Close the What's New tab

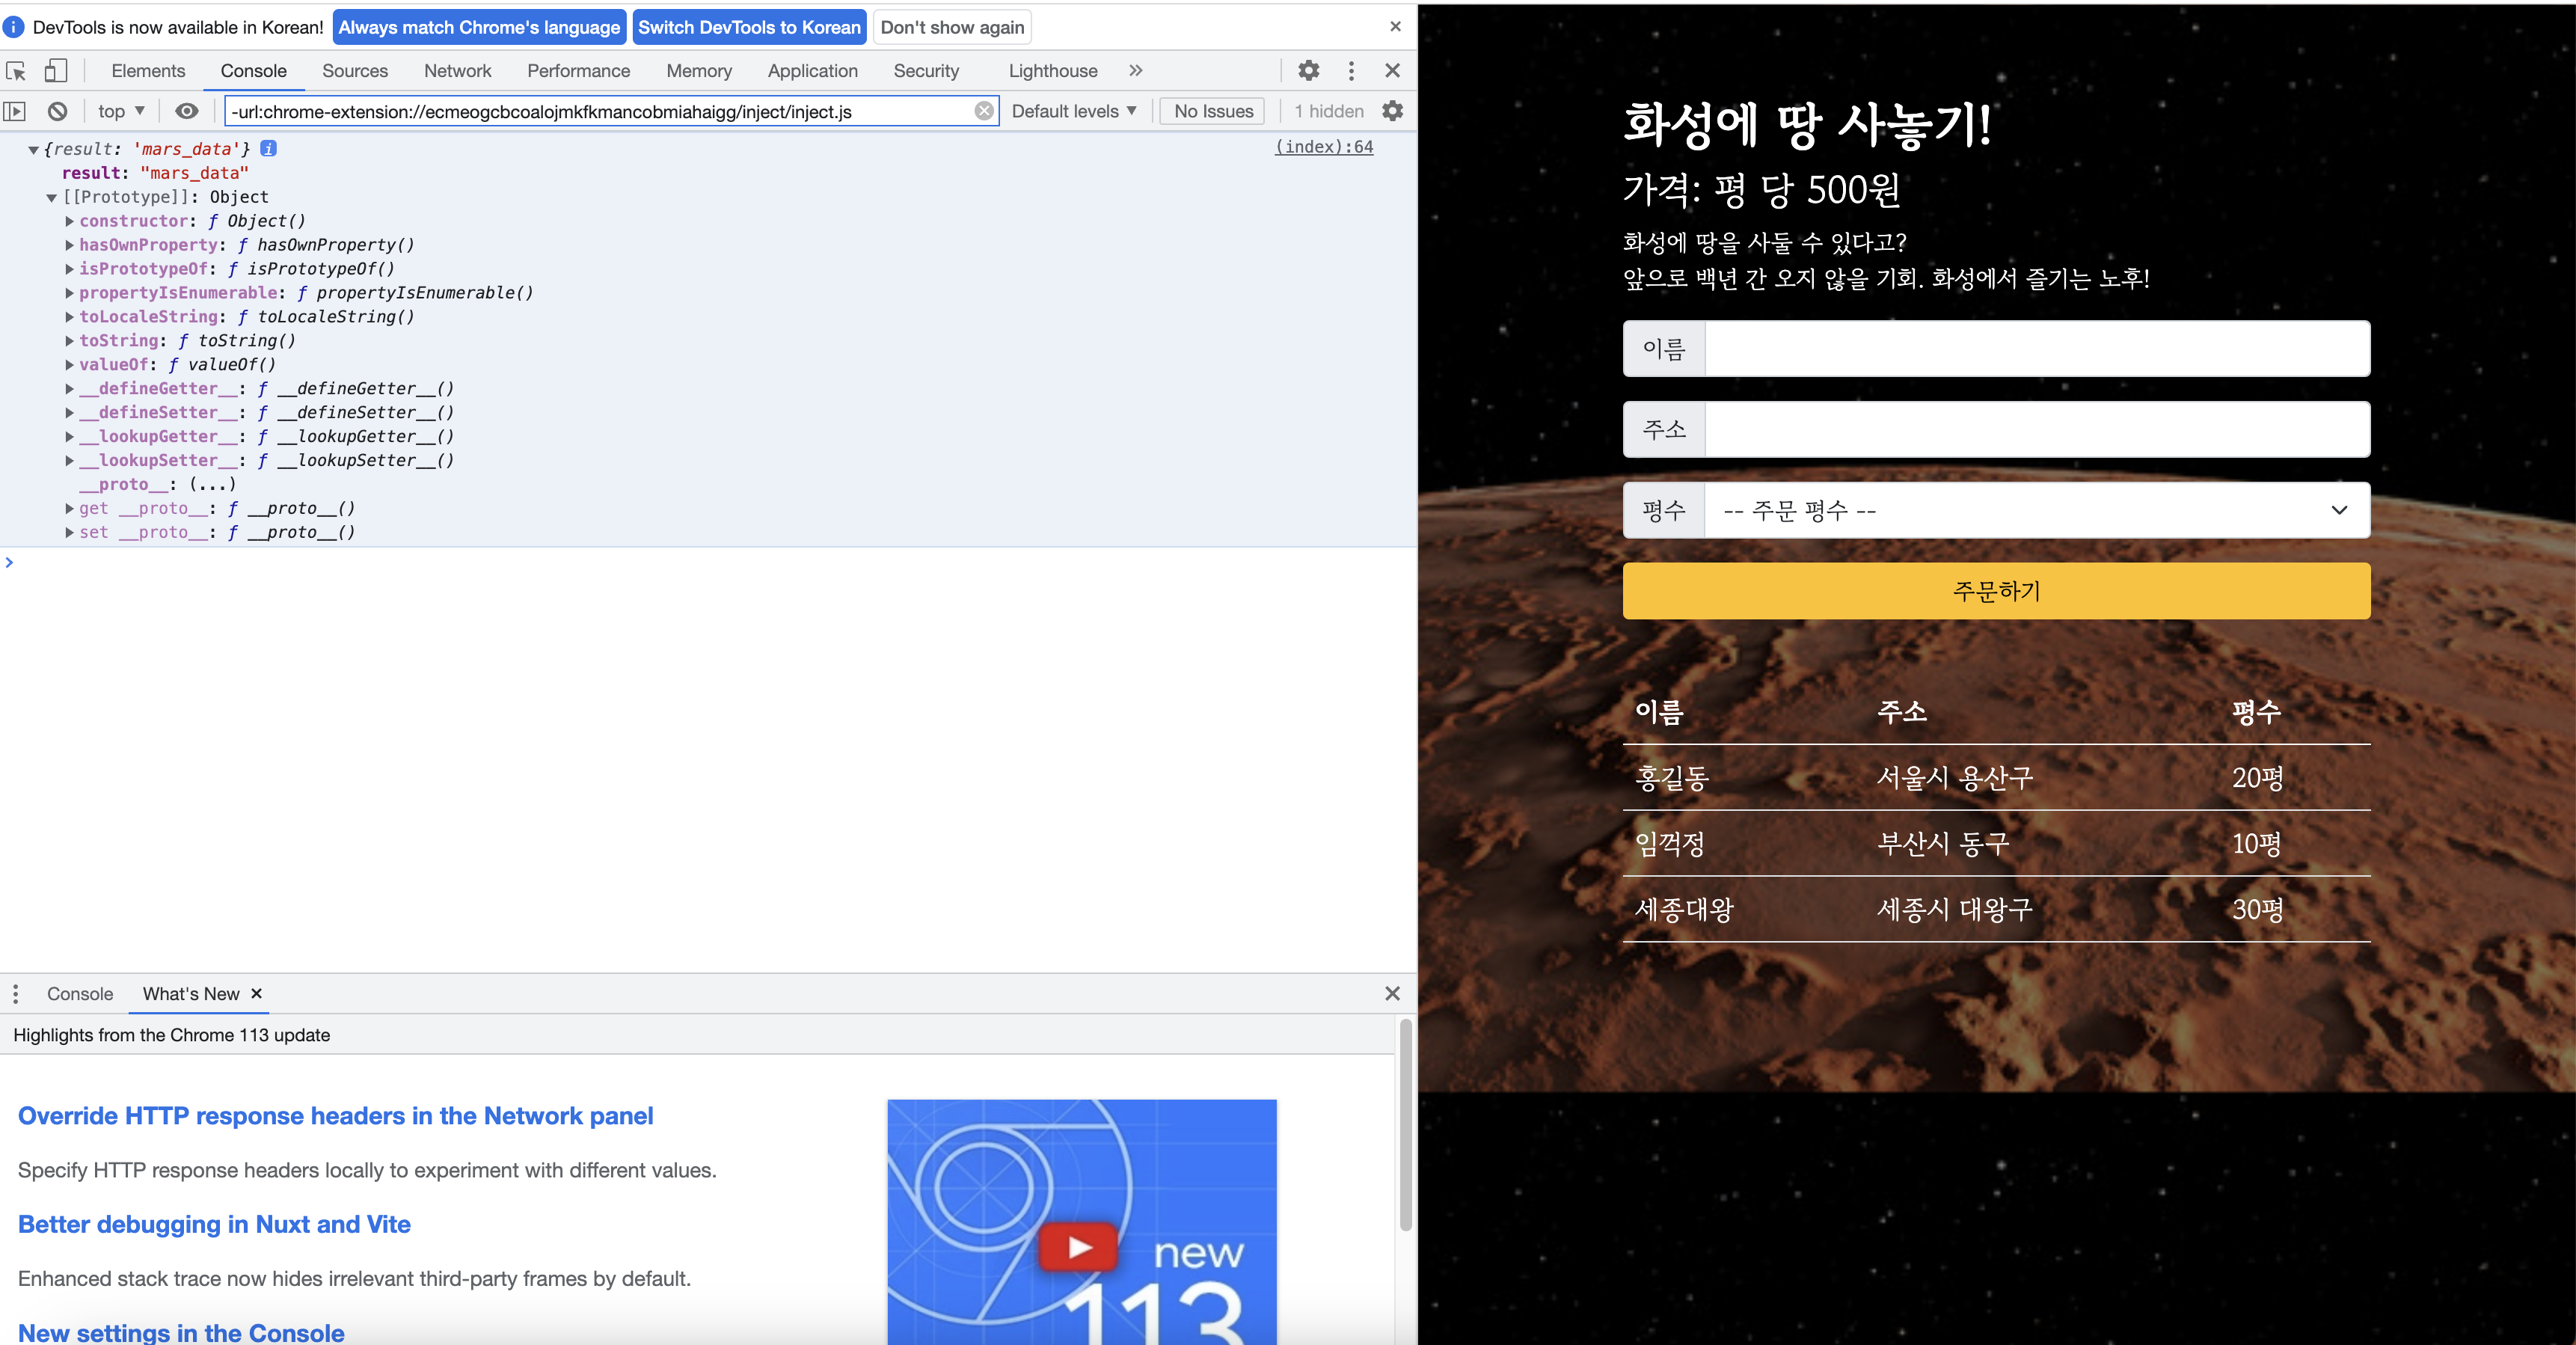pyautogui.click(x=256, y=994)
